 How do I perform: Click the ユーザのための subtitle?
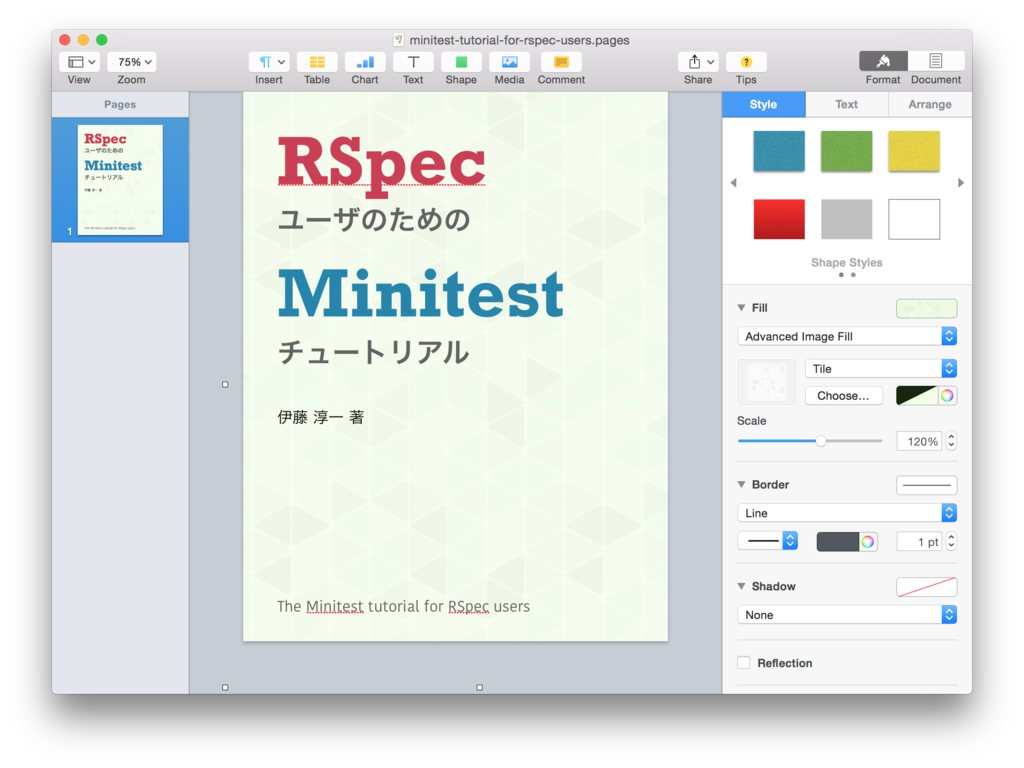[374, 219]
